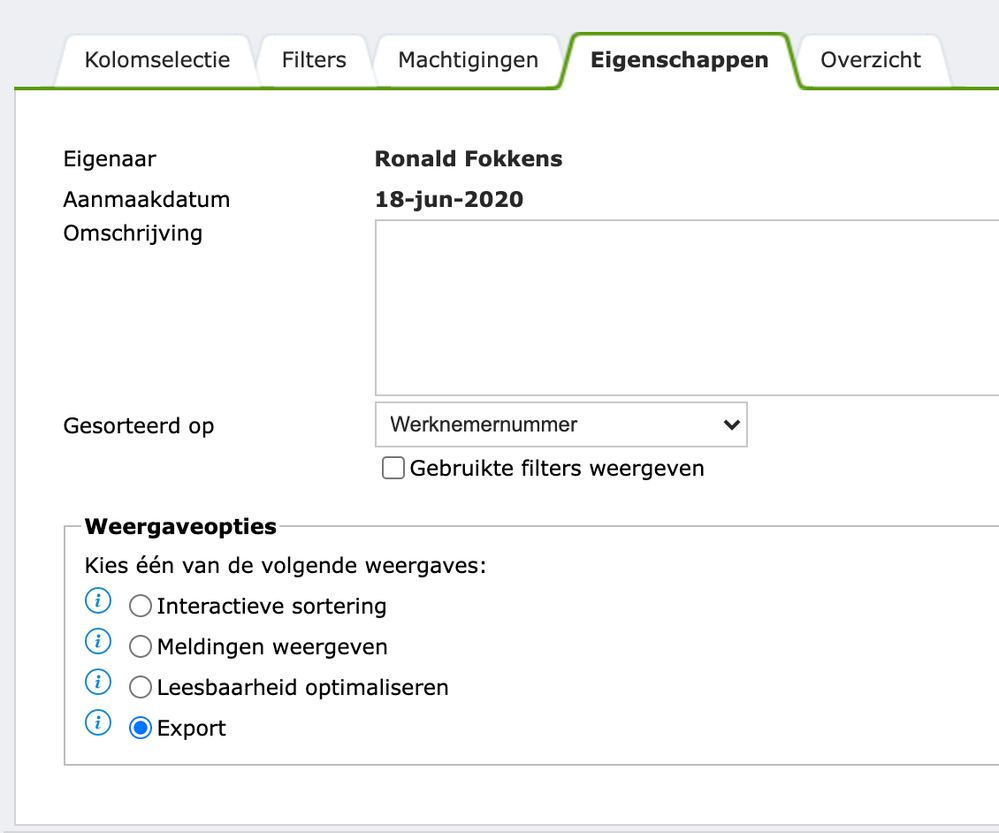
Task: Switch to the Kolomselectie tab
Action: point(157,60)
